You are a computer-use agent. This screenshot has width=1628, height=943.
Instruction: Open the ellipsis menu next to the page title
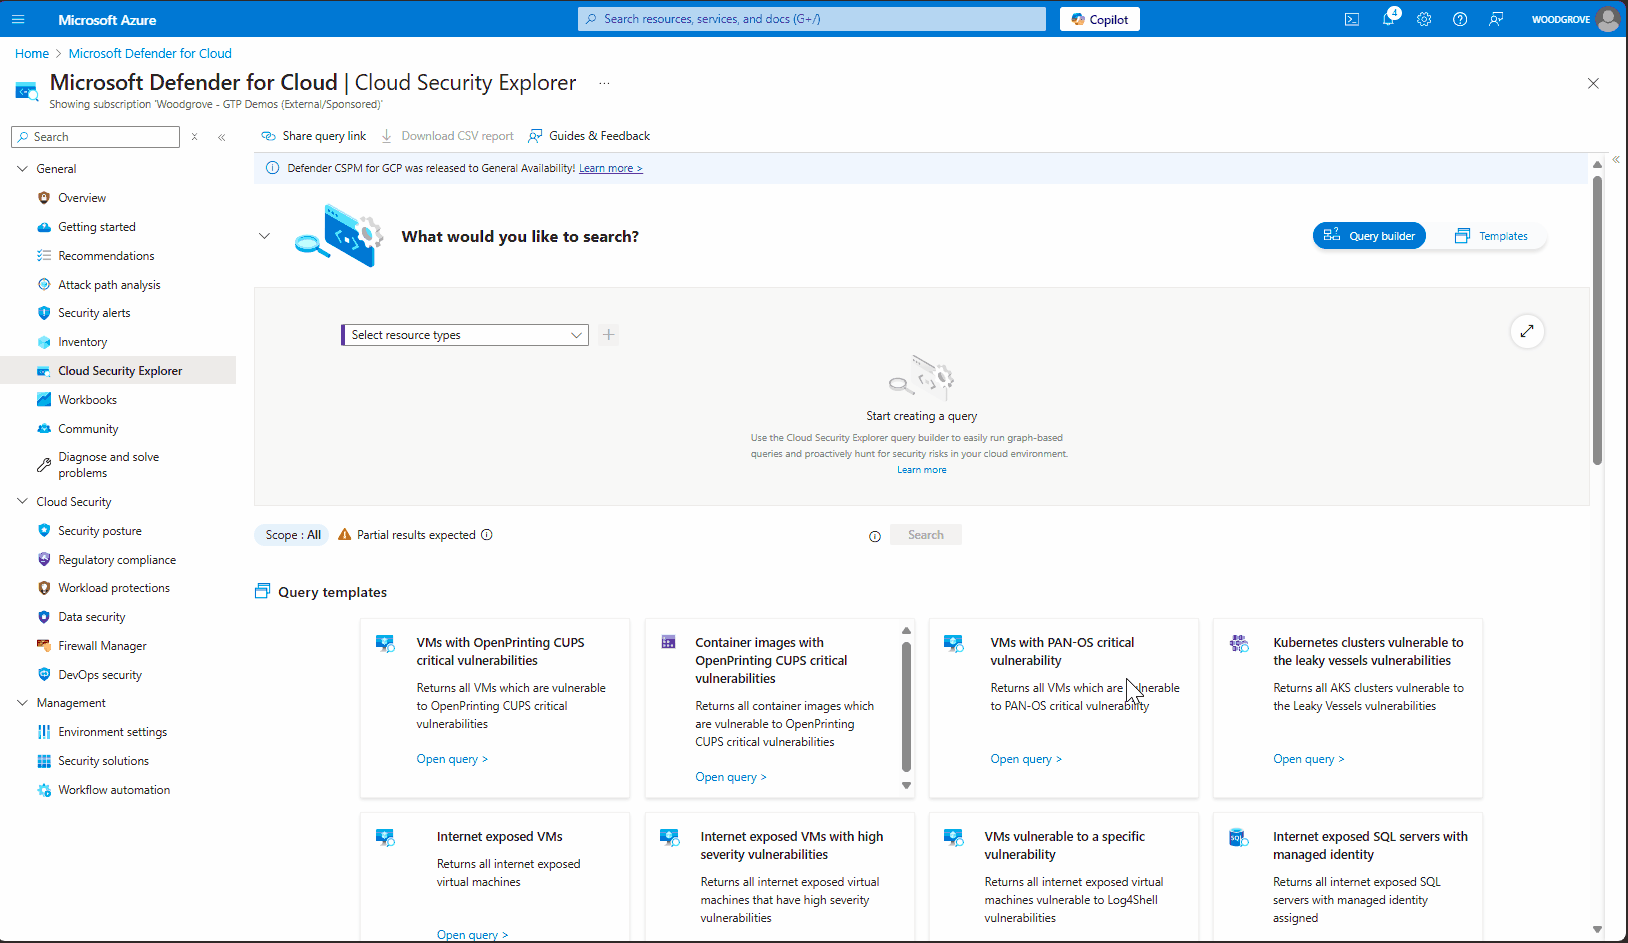tap(604, 83)
